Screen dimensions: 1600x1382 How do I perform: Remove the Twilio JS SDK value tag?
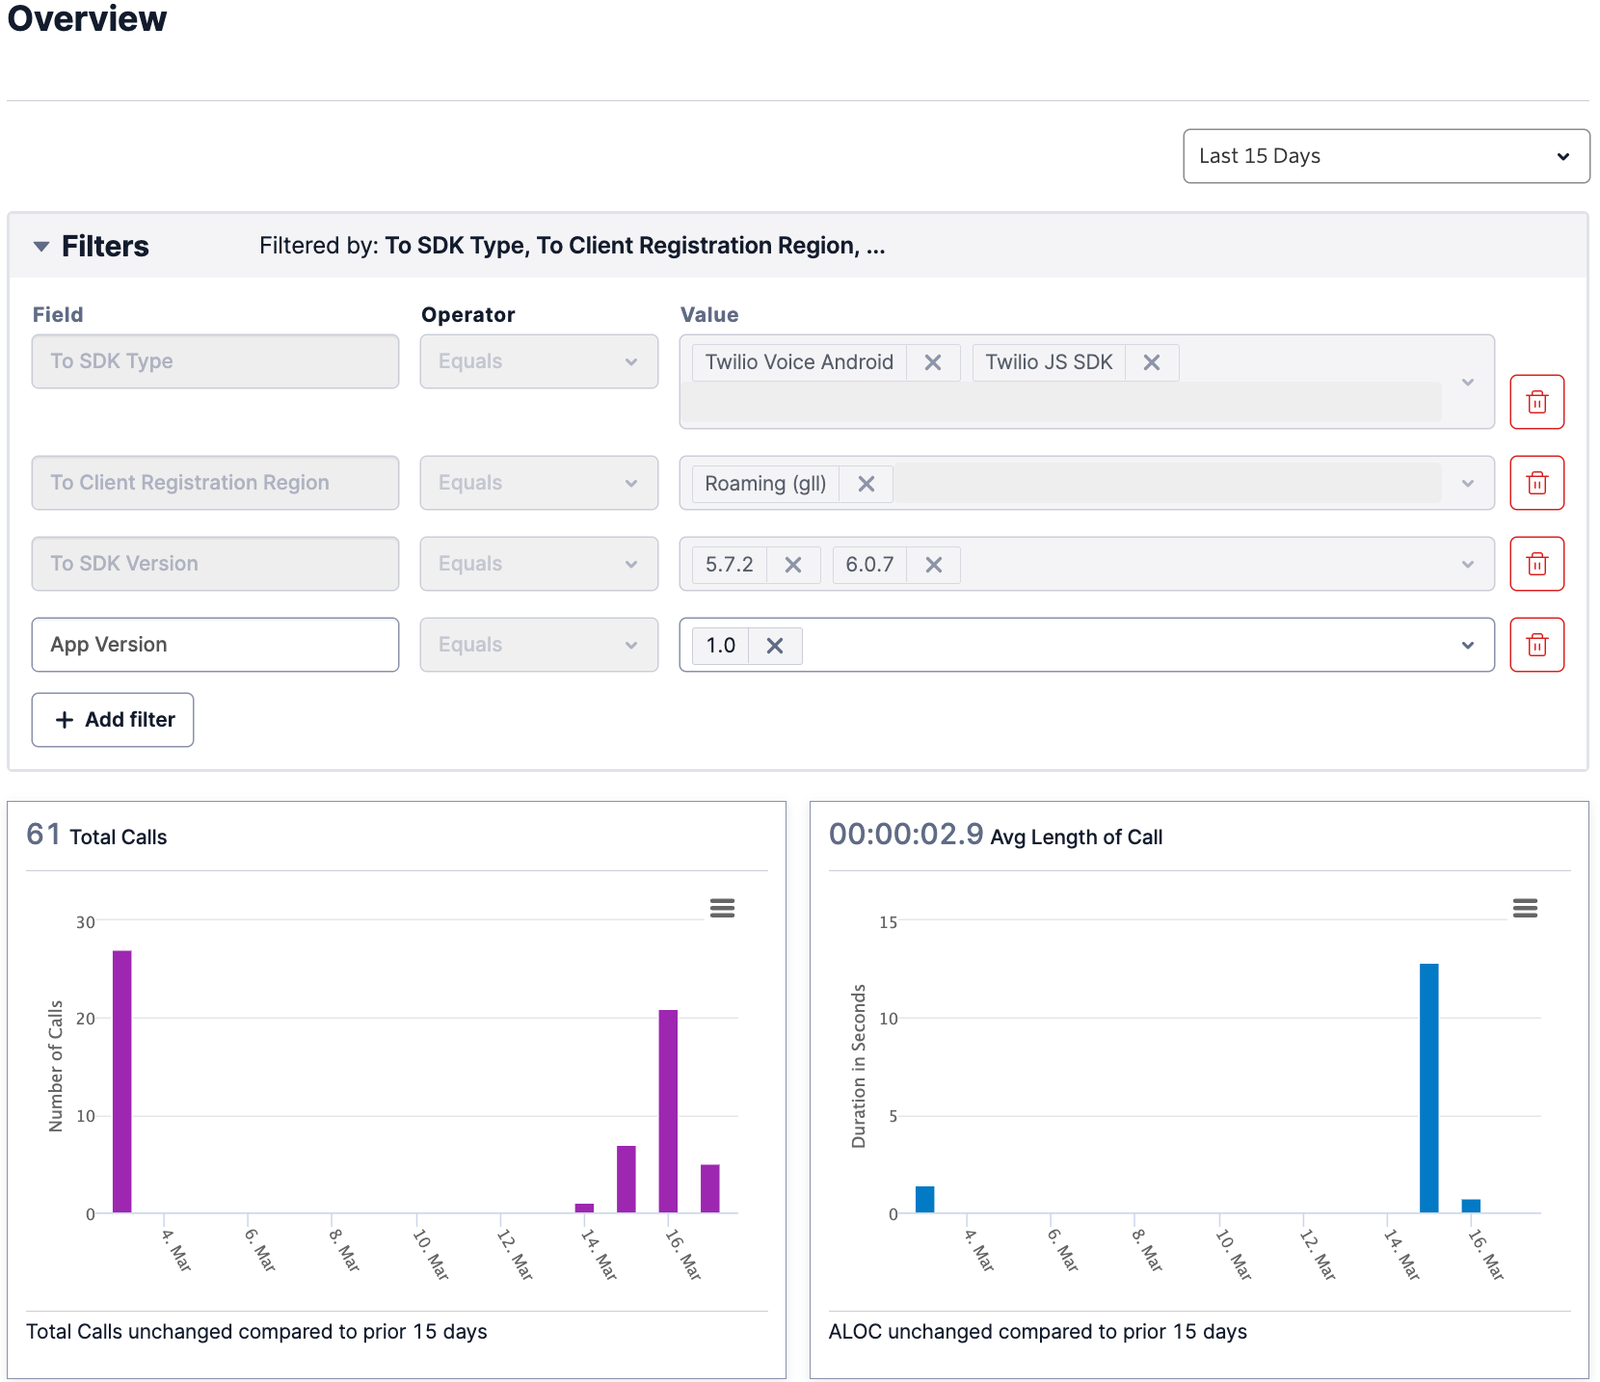[x=1151, y=362]
